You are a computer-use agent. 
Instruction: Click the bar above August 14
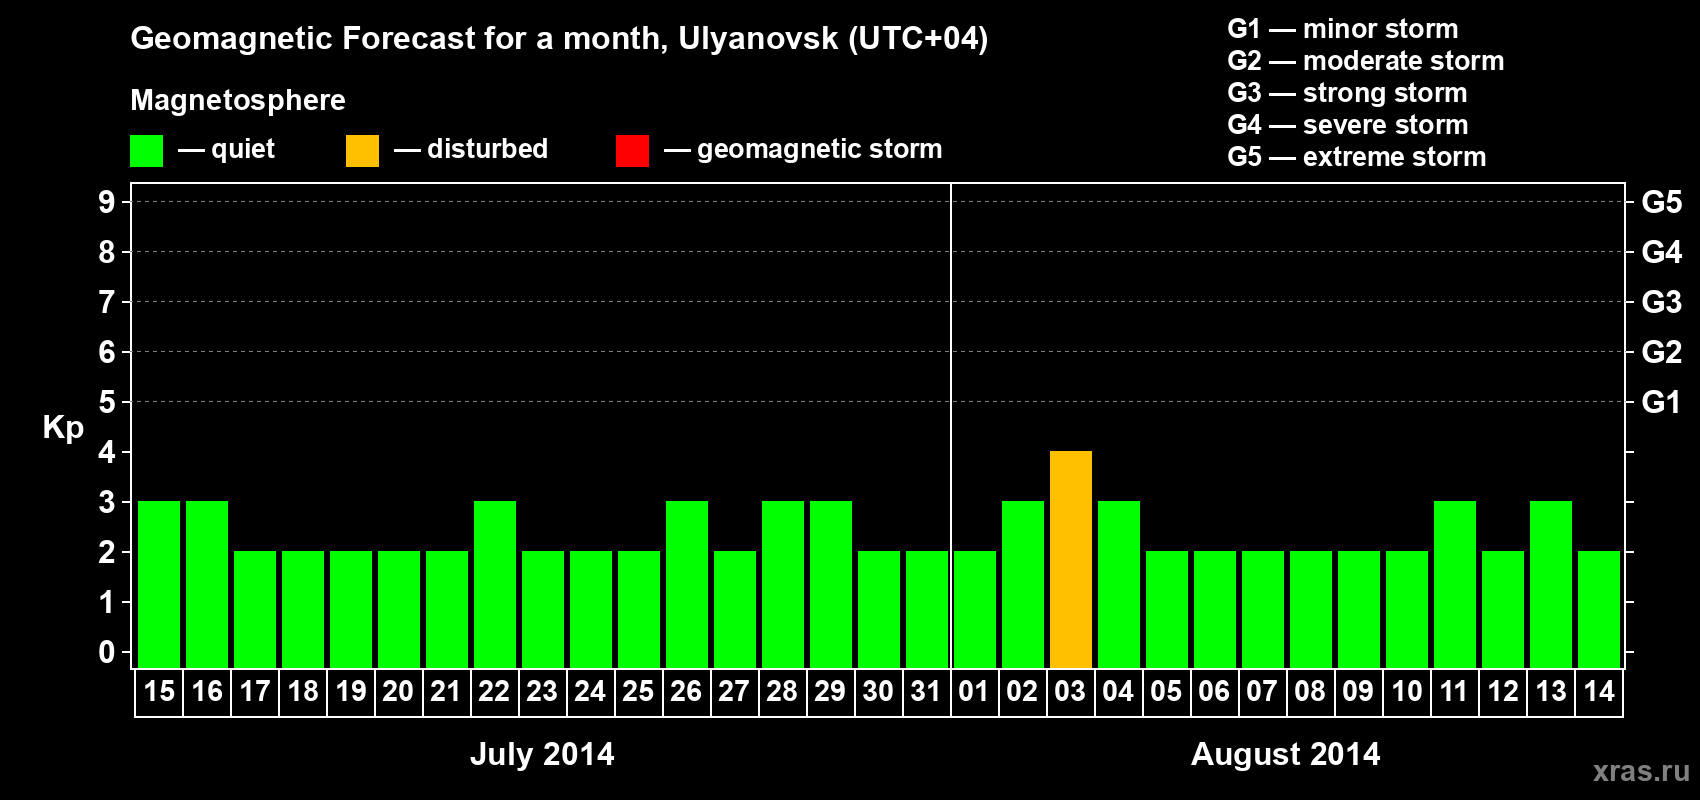(x=1599, y=610)
